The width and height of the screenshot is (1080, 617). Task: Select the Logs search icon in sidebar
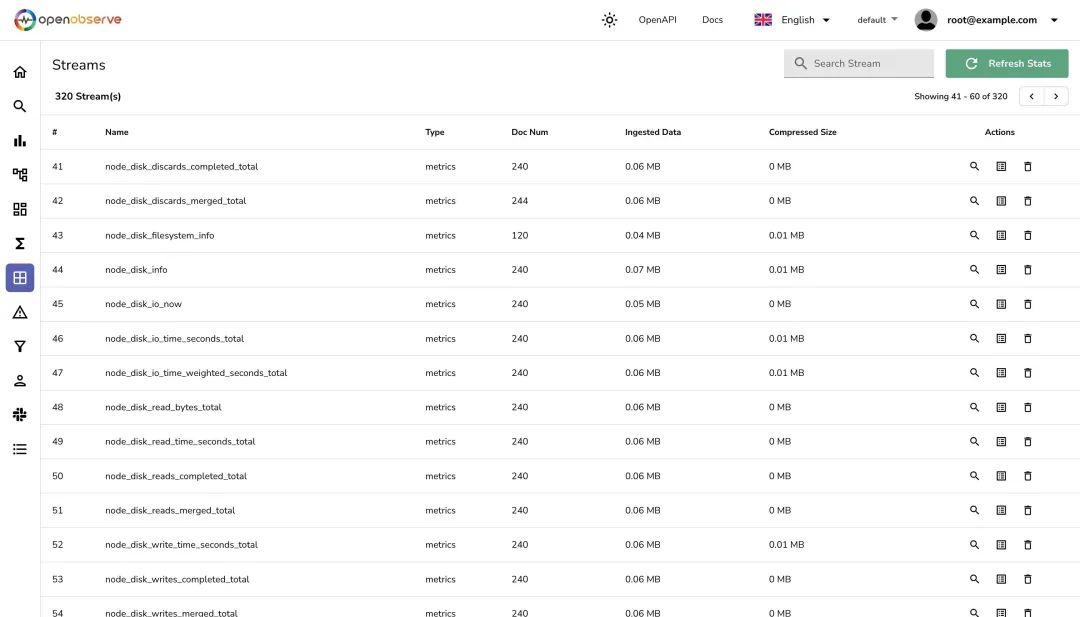point(19,106)
